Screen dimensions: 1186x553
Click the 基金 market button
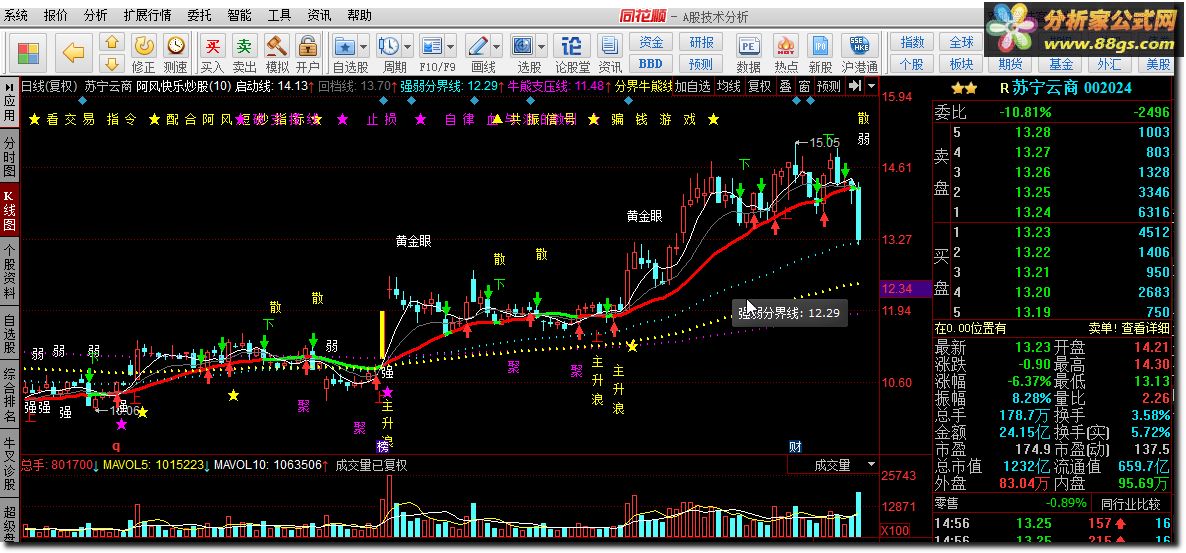point(1060,64)
